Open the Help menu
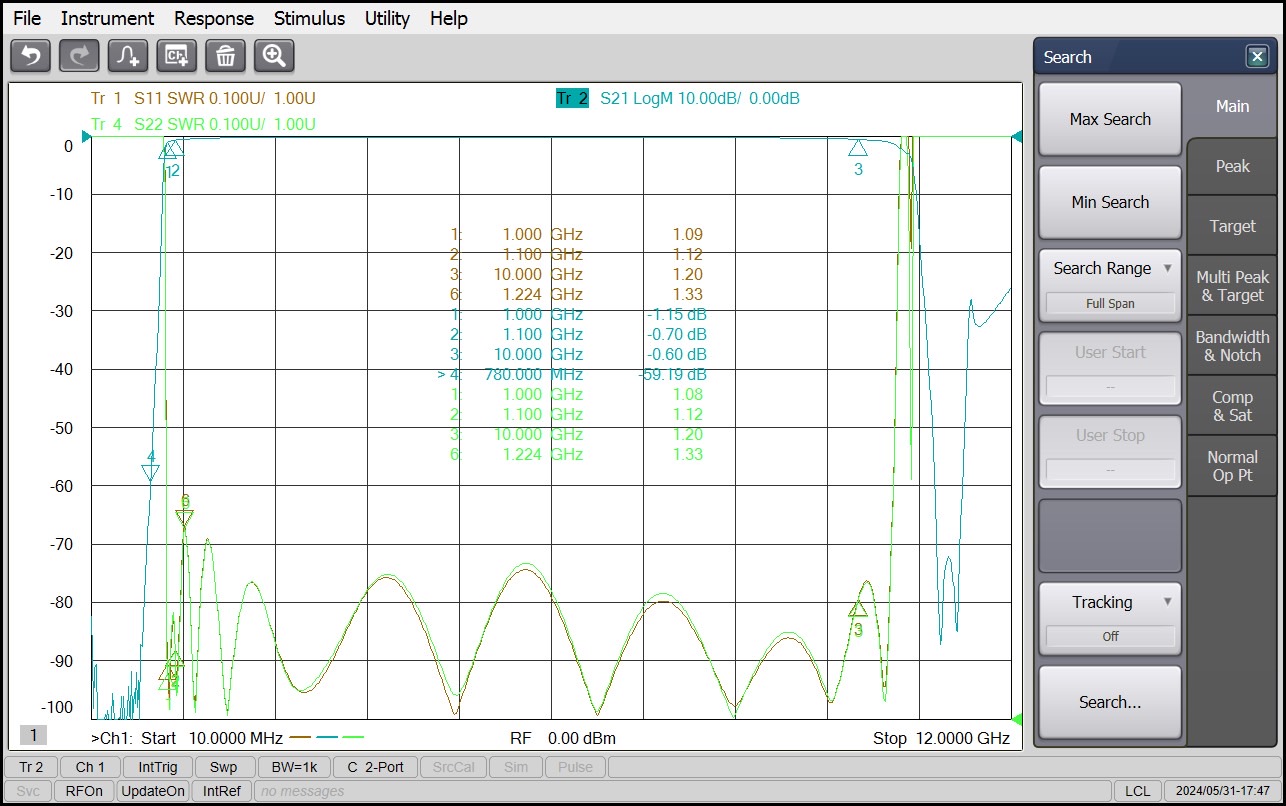Viewport: 1286px width, 806px height. point(449,18)
